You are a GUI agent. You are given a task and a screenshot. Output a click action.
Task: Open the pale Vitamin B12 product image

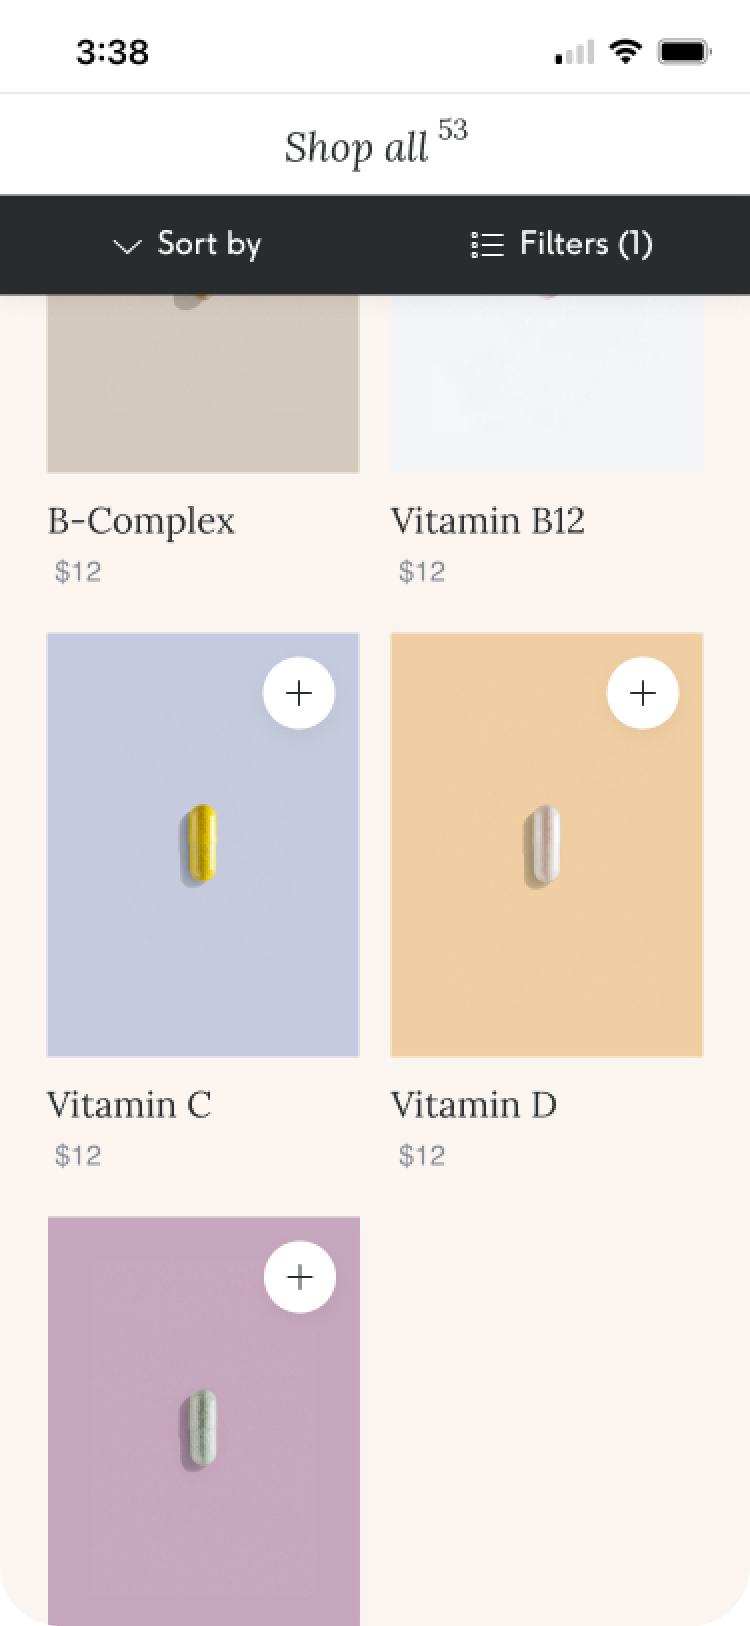(547, 384)
